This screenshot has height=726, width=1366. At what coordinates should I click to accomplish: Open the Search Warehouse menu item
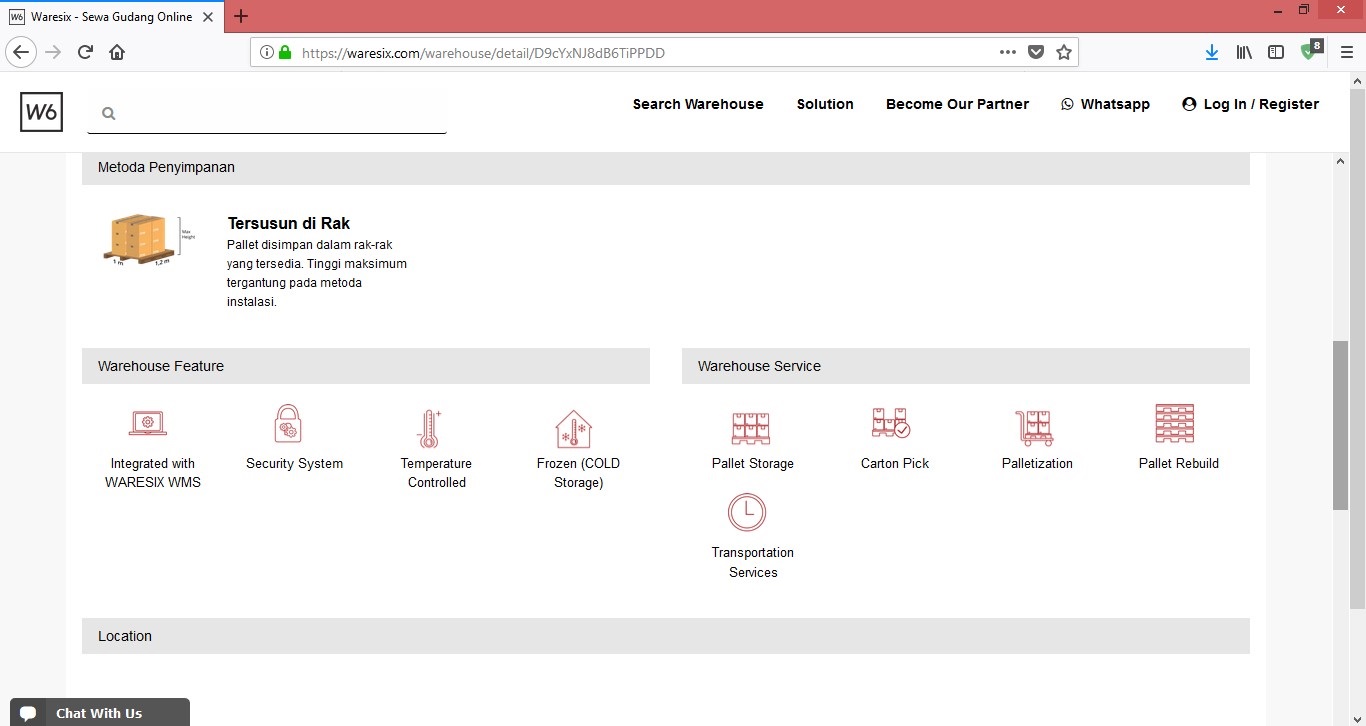tap(698, 104)
